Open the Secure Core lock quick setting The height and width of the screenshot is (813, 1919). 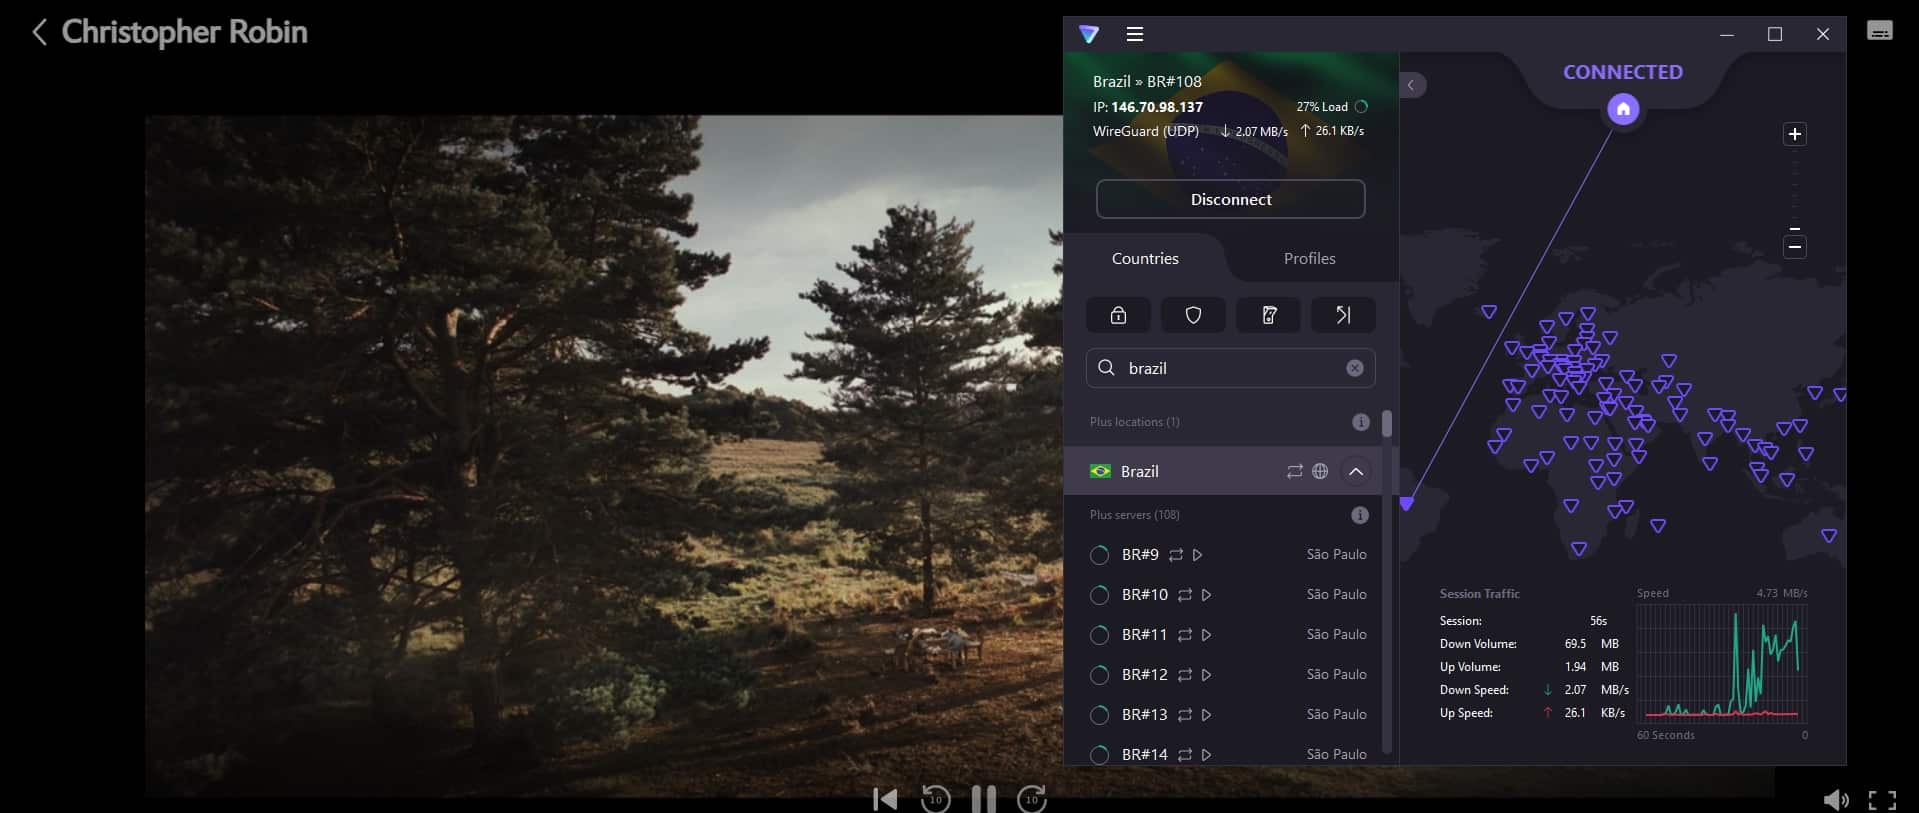[x=1118, y=315]
